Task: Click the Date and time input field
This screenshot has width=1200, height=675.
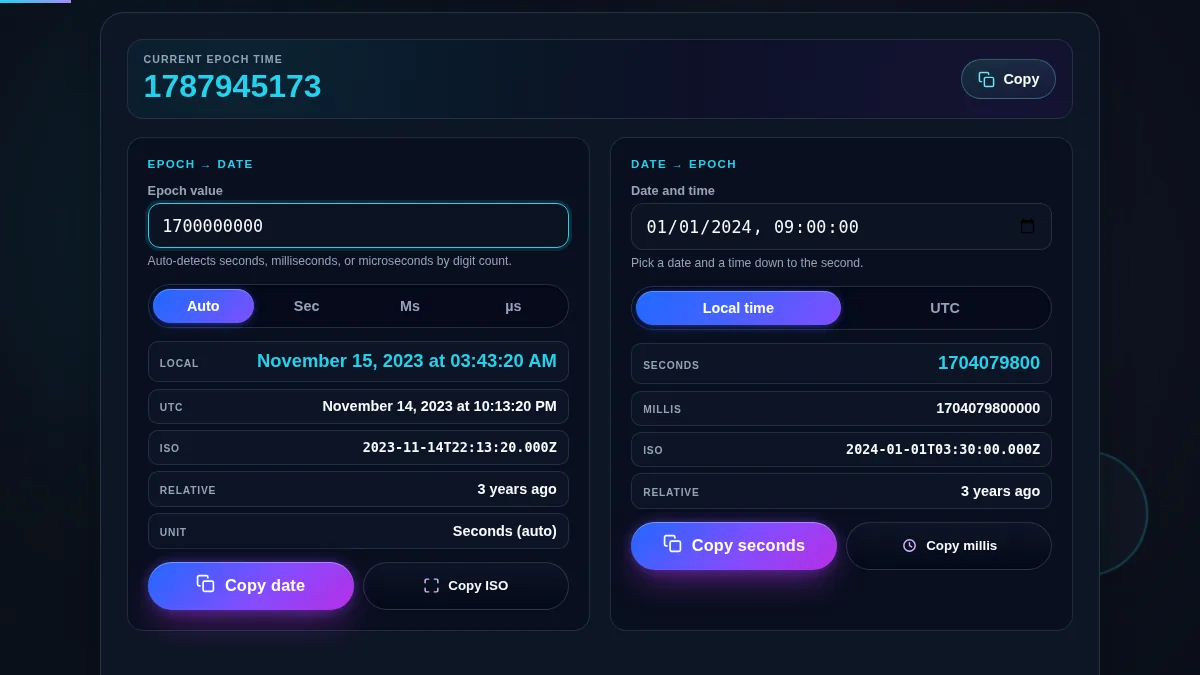Action: [841, 226]
